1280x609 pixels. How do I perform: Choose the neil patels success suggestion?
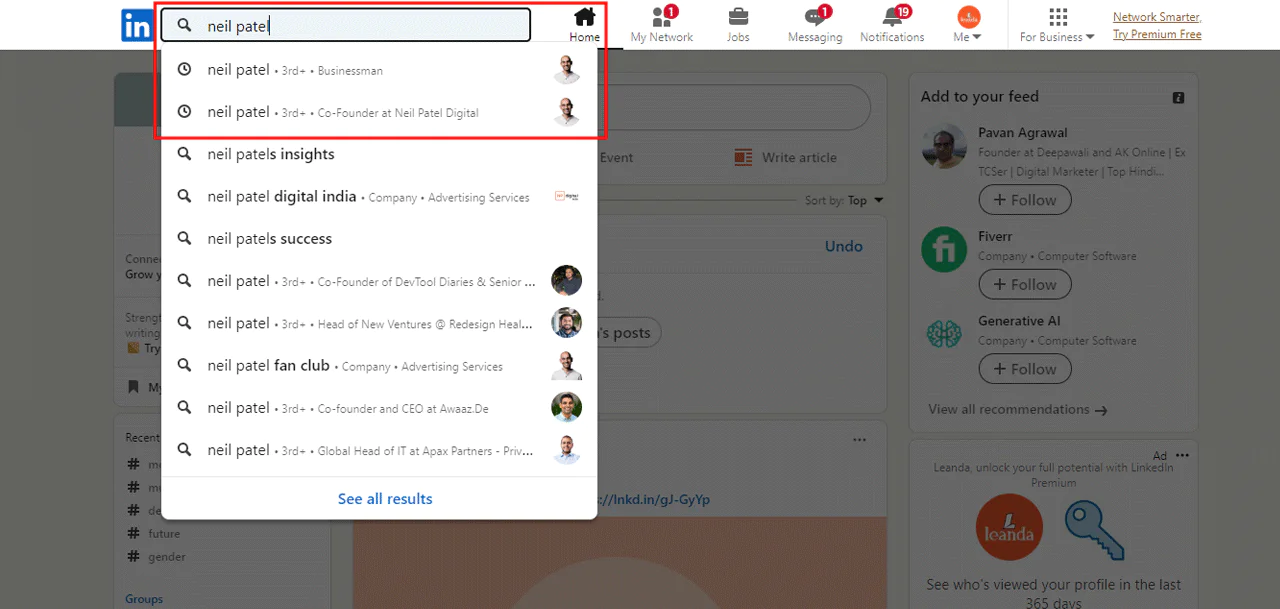[379, 239]
